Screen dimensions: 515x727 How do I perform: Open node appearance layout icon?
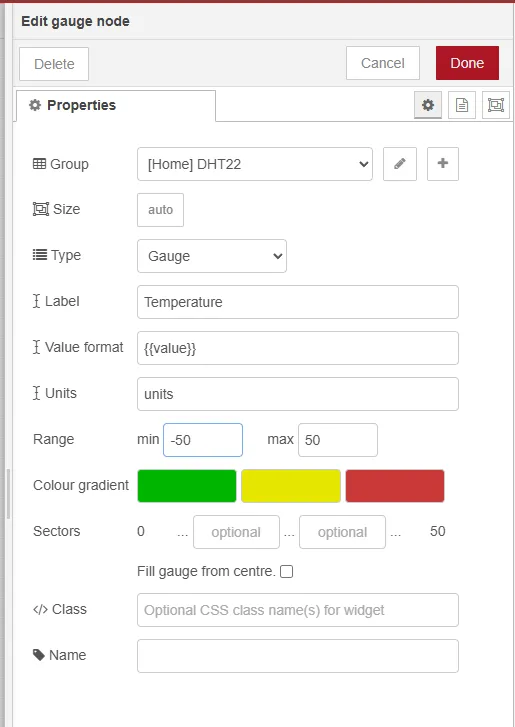pos(496,105)
